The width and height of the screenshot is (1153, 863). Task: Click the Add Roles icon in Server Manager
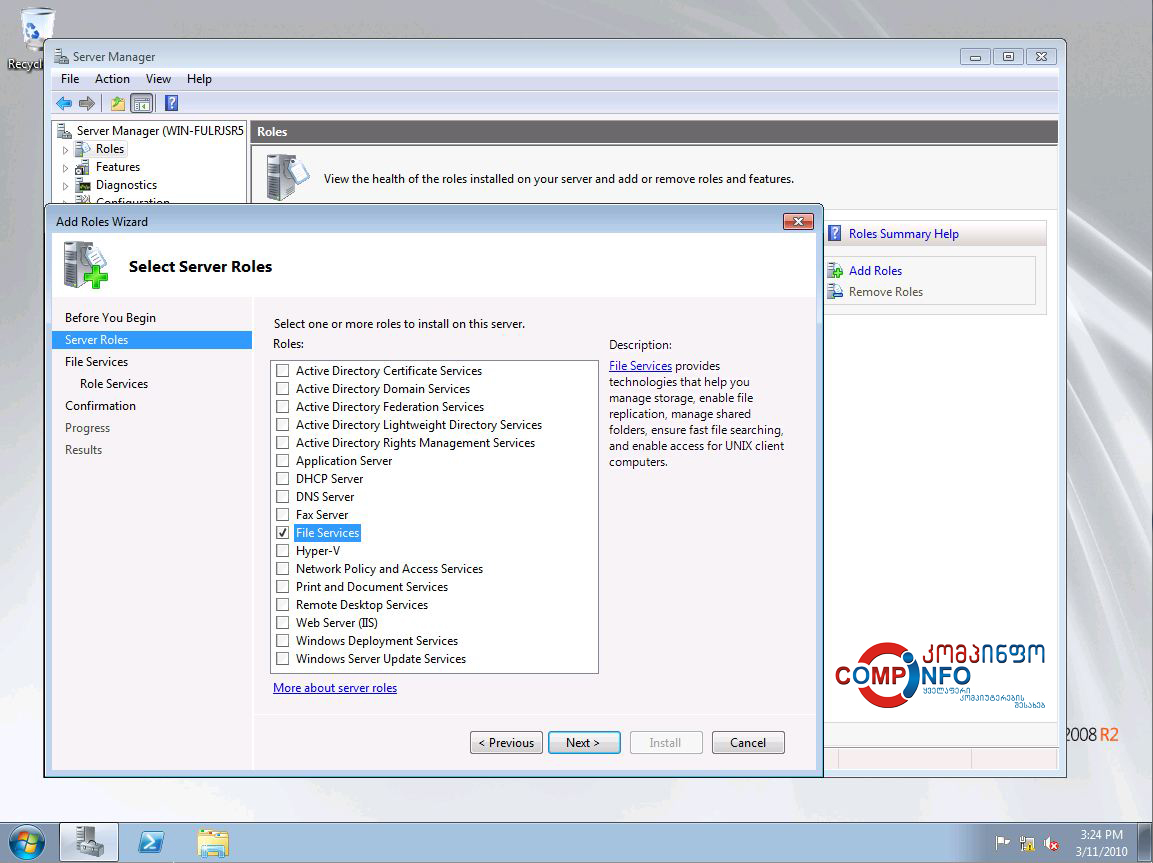(x=835, y=271)
